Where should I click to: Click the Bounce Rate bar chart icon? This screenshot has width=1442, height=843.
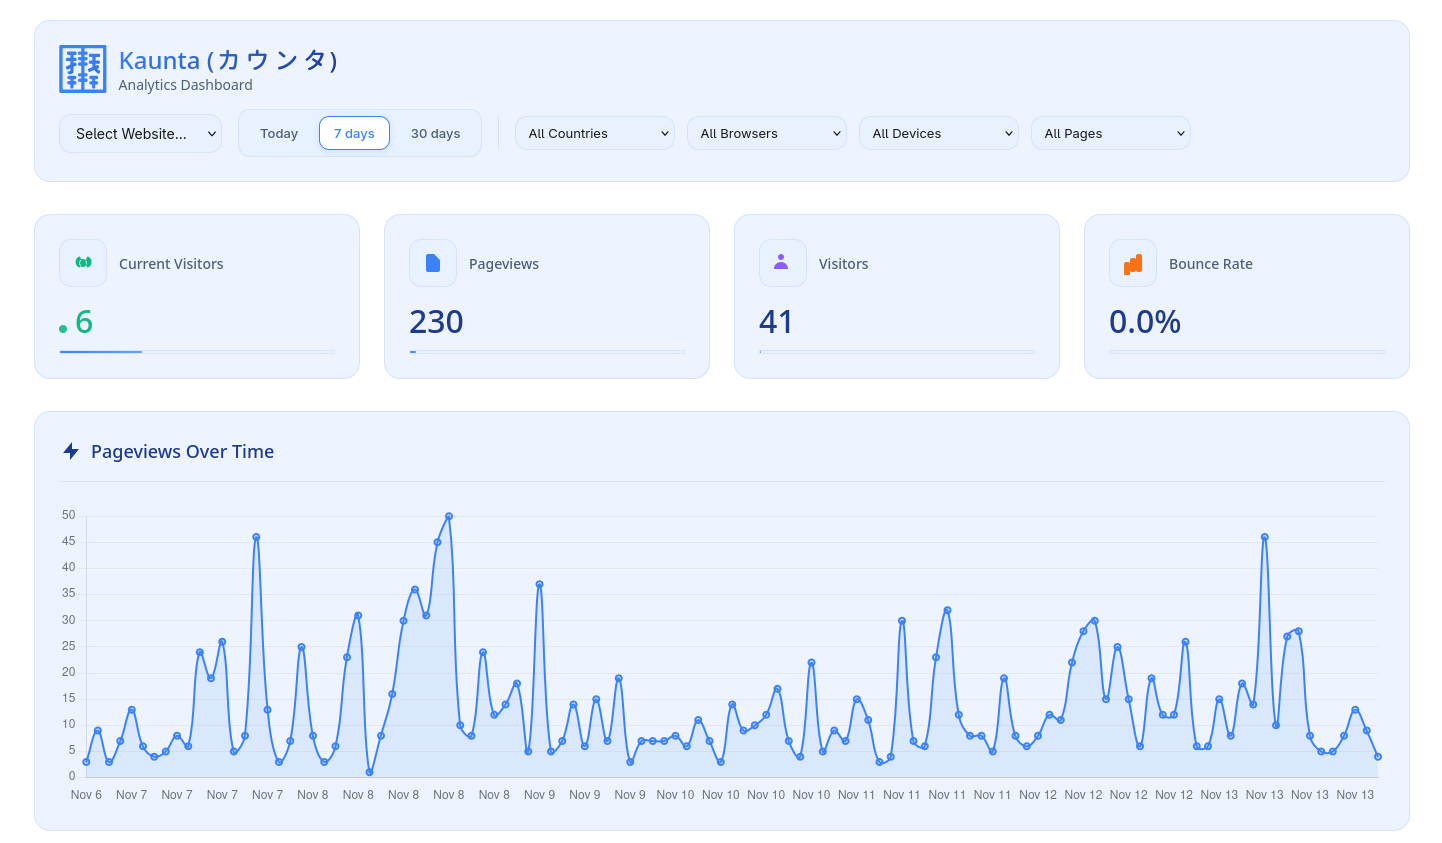[1132, 263]
